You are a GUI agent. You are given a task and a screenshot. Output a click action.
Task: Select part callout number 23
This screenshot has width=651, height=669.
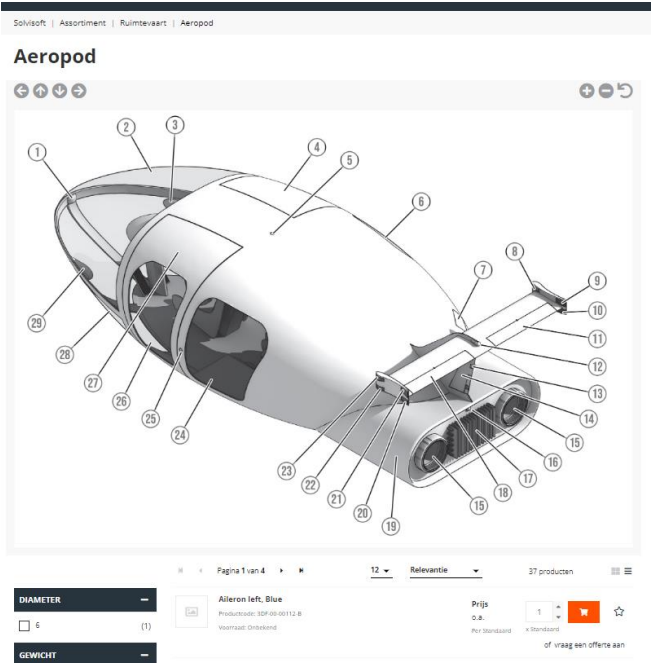pyautogui.click(x=286, y=471)
